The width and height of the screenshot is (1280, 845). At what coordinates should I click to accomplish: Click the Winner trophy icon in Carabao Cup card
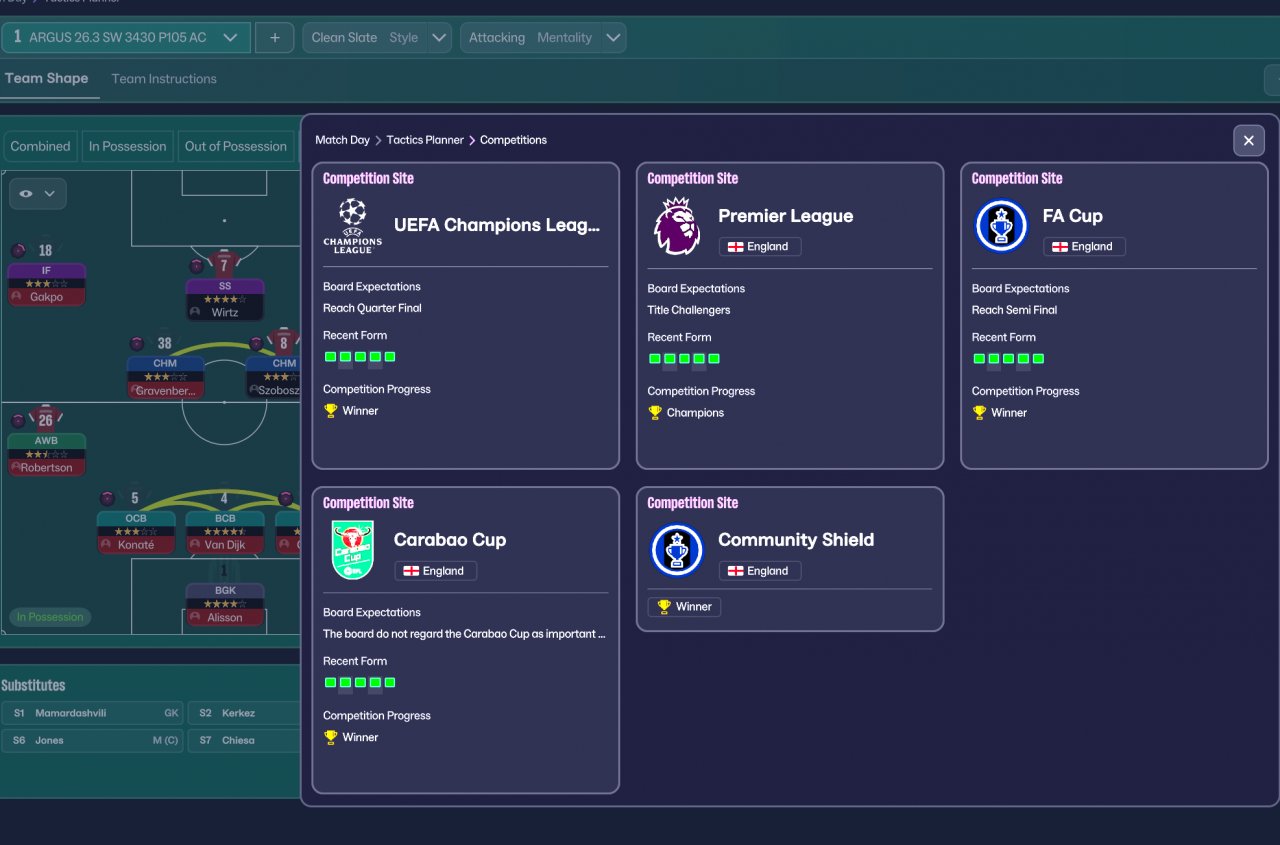tap(331, 738)
